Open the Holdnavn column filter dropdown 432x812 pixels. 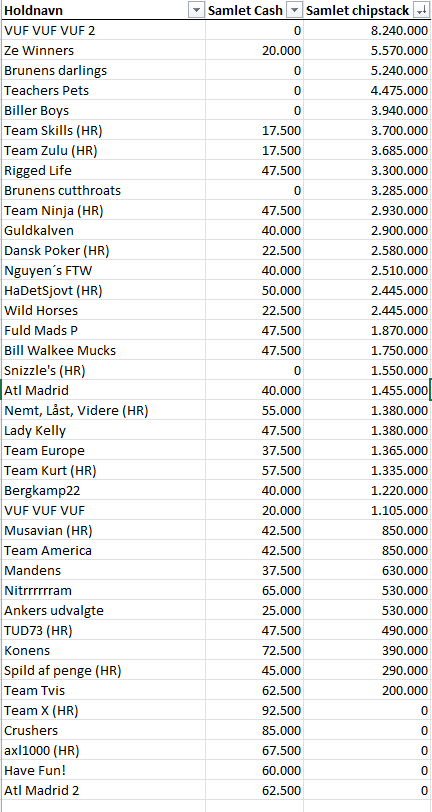click(196, 10)
